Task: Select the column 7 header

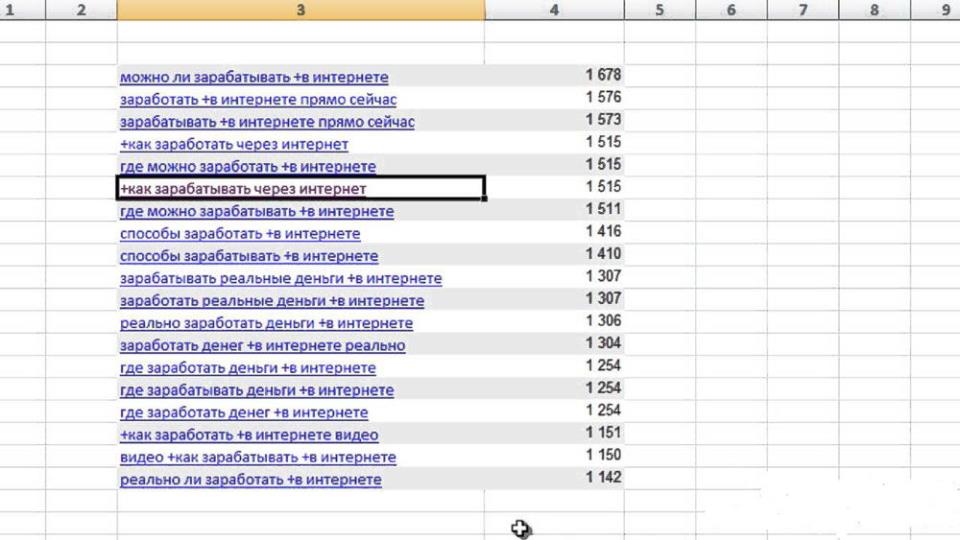Action: (x=803, y=10)
